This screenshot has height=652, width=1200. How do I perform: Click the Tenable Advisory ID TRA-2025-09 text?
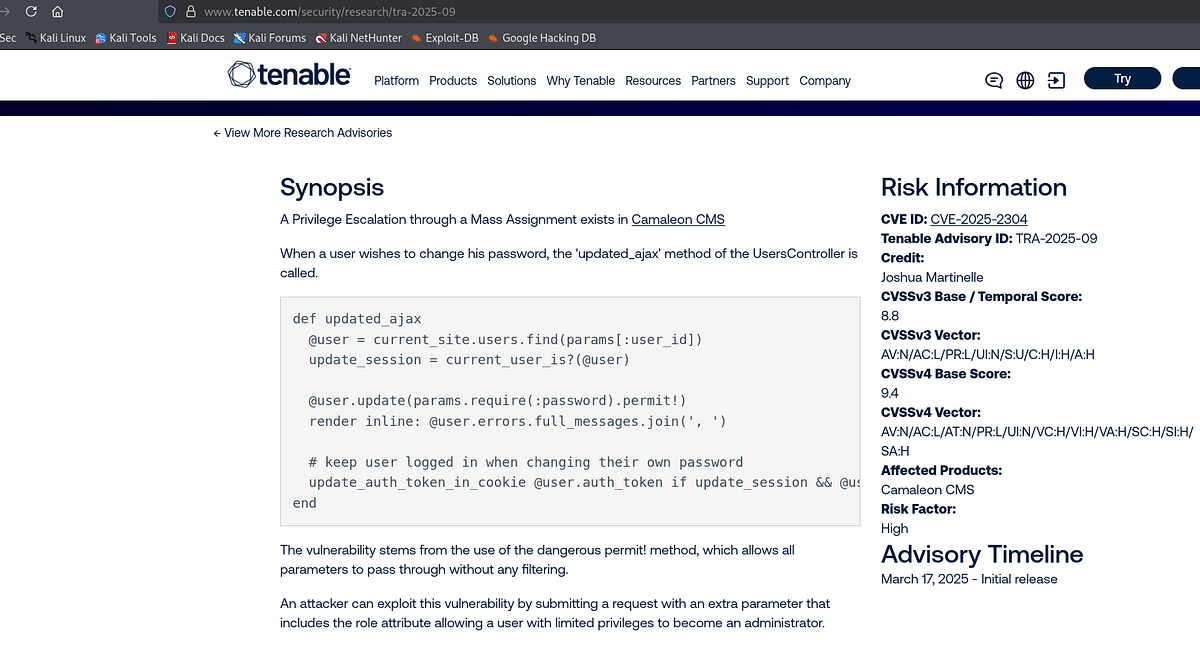[1057, 239]
